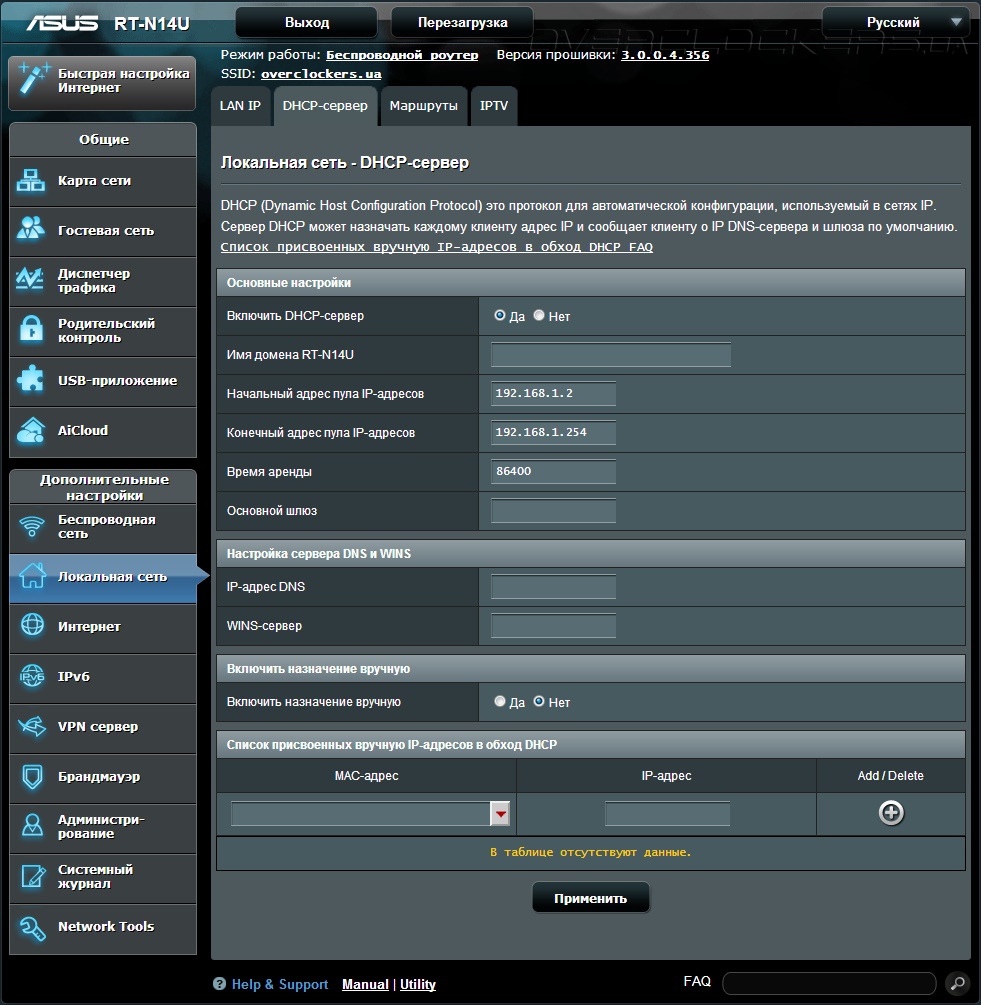
Task: Open Гостевая сеть menu item
Action: [103, 231]
